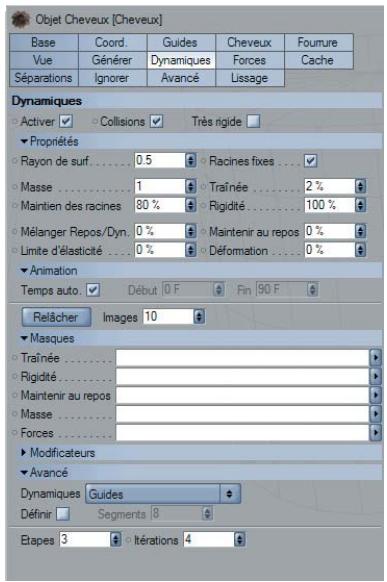Click the Traînée percent field
The height and width of the screenshot is (582, 387).
[329, 186]
